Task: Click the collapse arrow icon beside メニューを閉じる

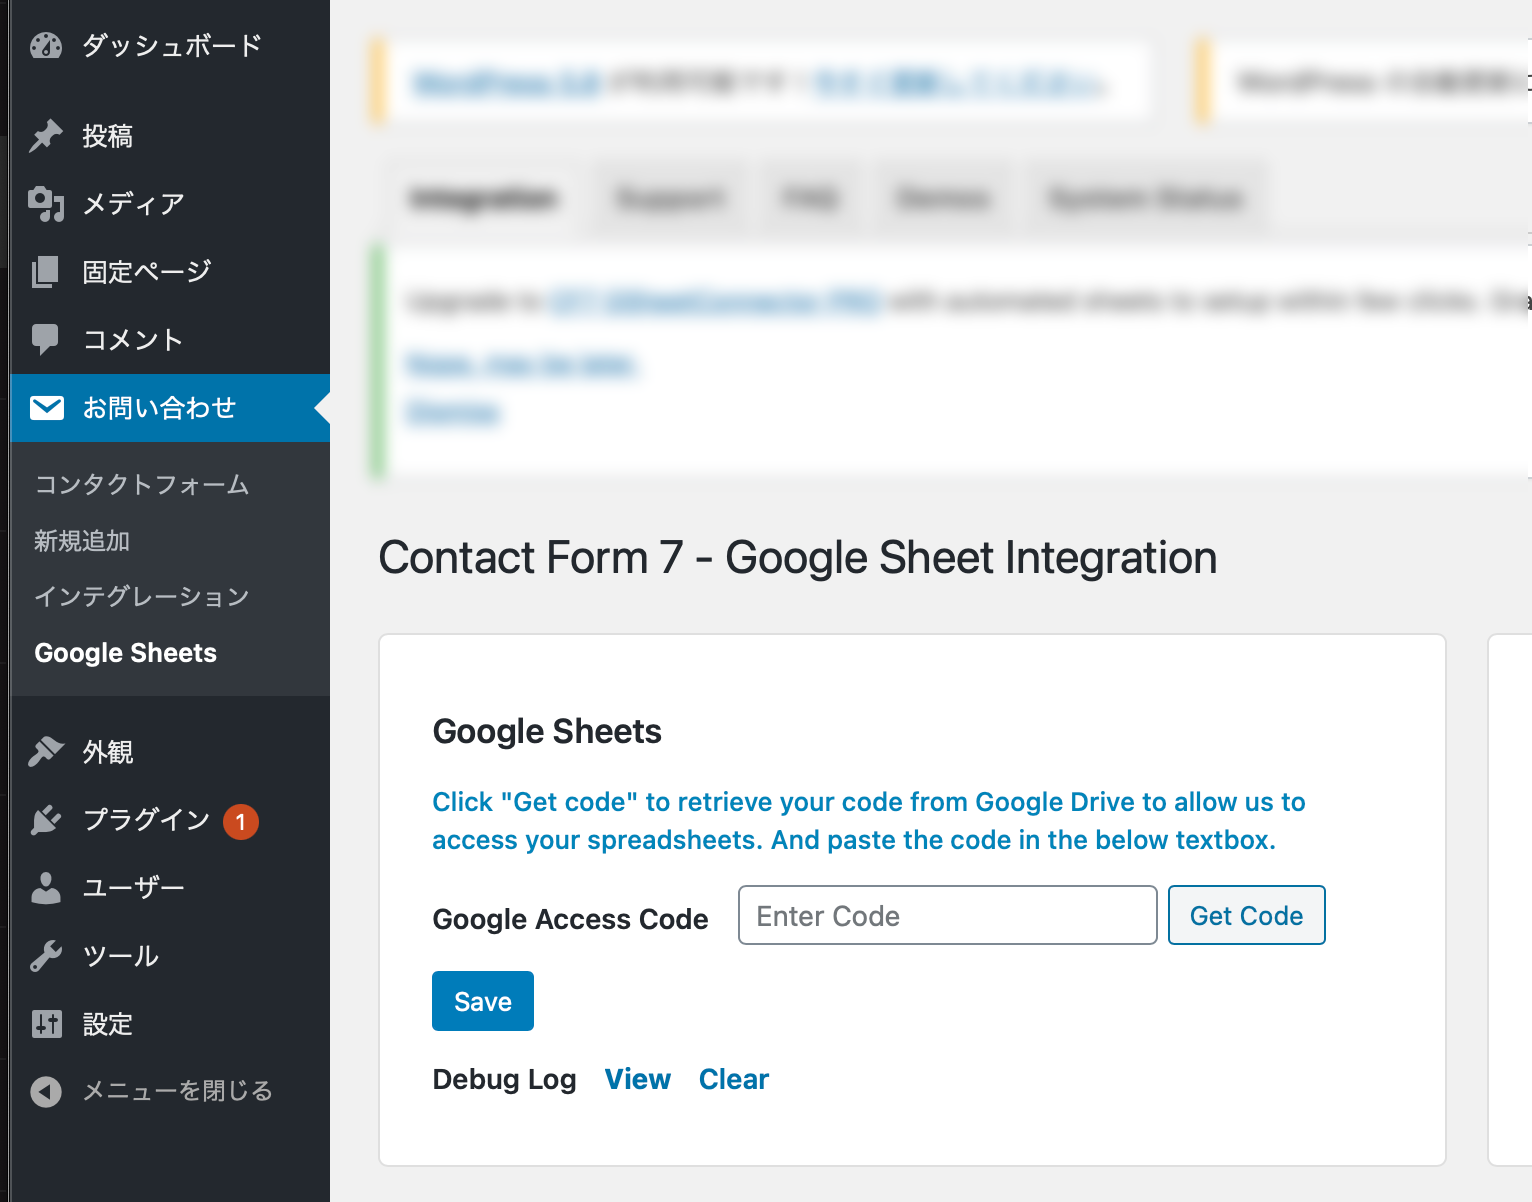Action: tap(46, 1091)
